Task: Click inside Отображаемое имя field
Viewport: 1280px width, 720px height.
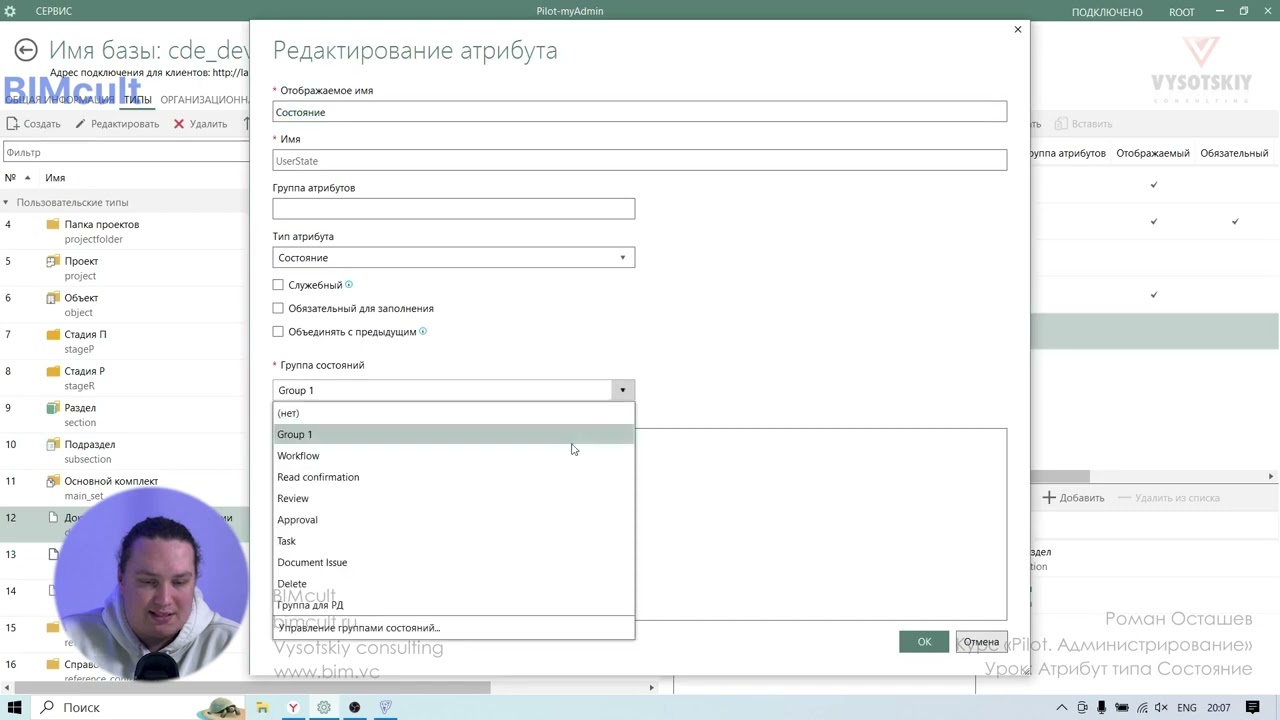Action: pos(639,112)
